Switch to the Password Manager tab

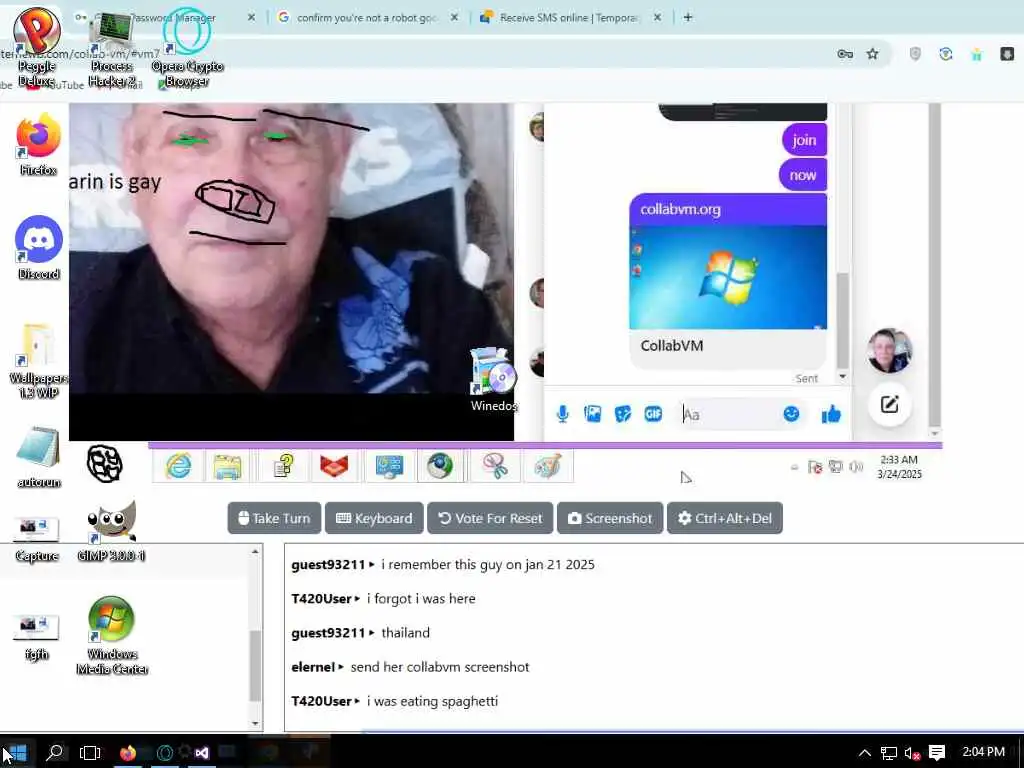click(x=163, y=18)
